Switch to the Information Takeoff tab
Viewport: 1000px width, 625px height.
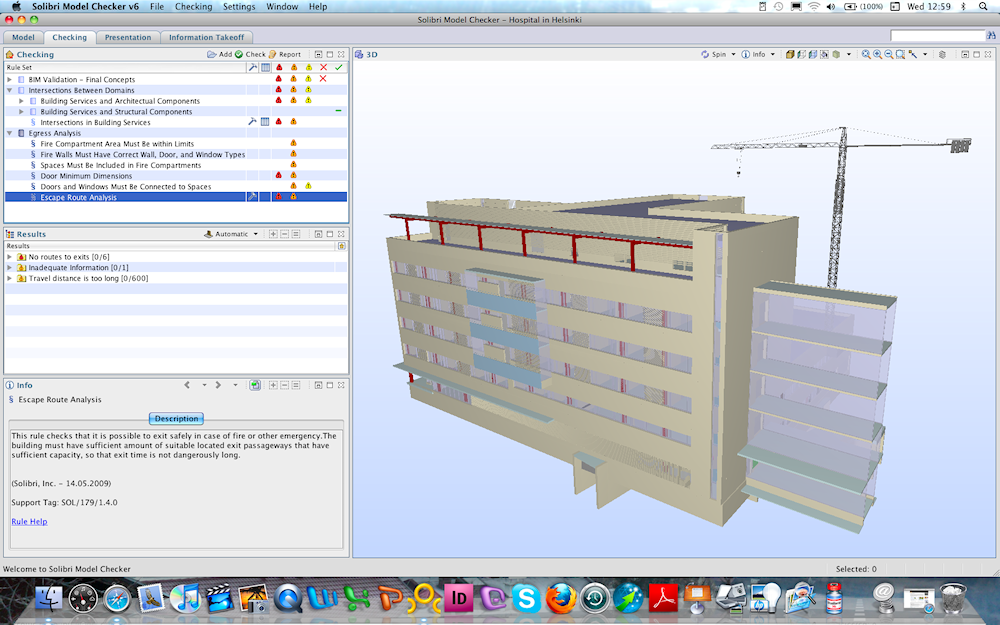pos(205,37)
